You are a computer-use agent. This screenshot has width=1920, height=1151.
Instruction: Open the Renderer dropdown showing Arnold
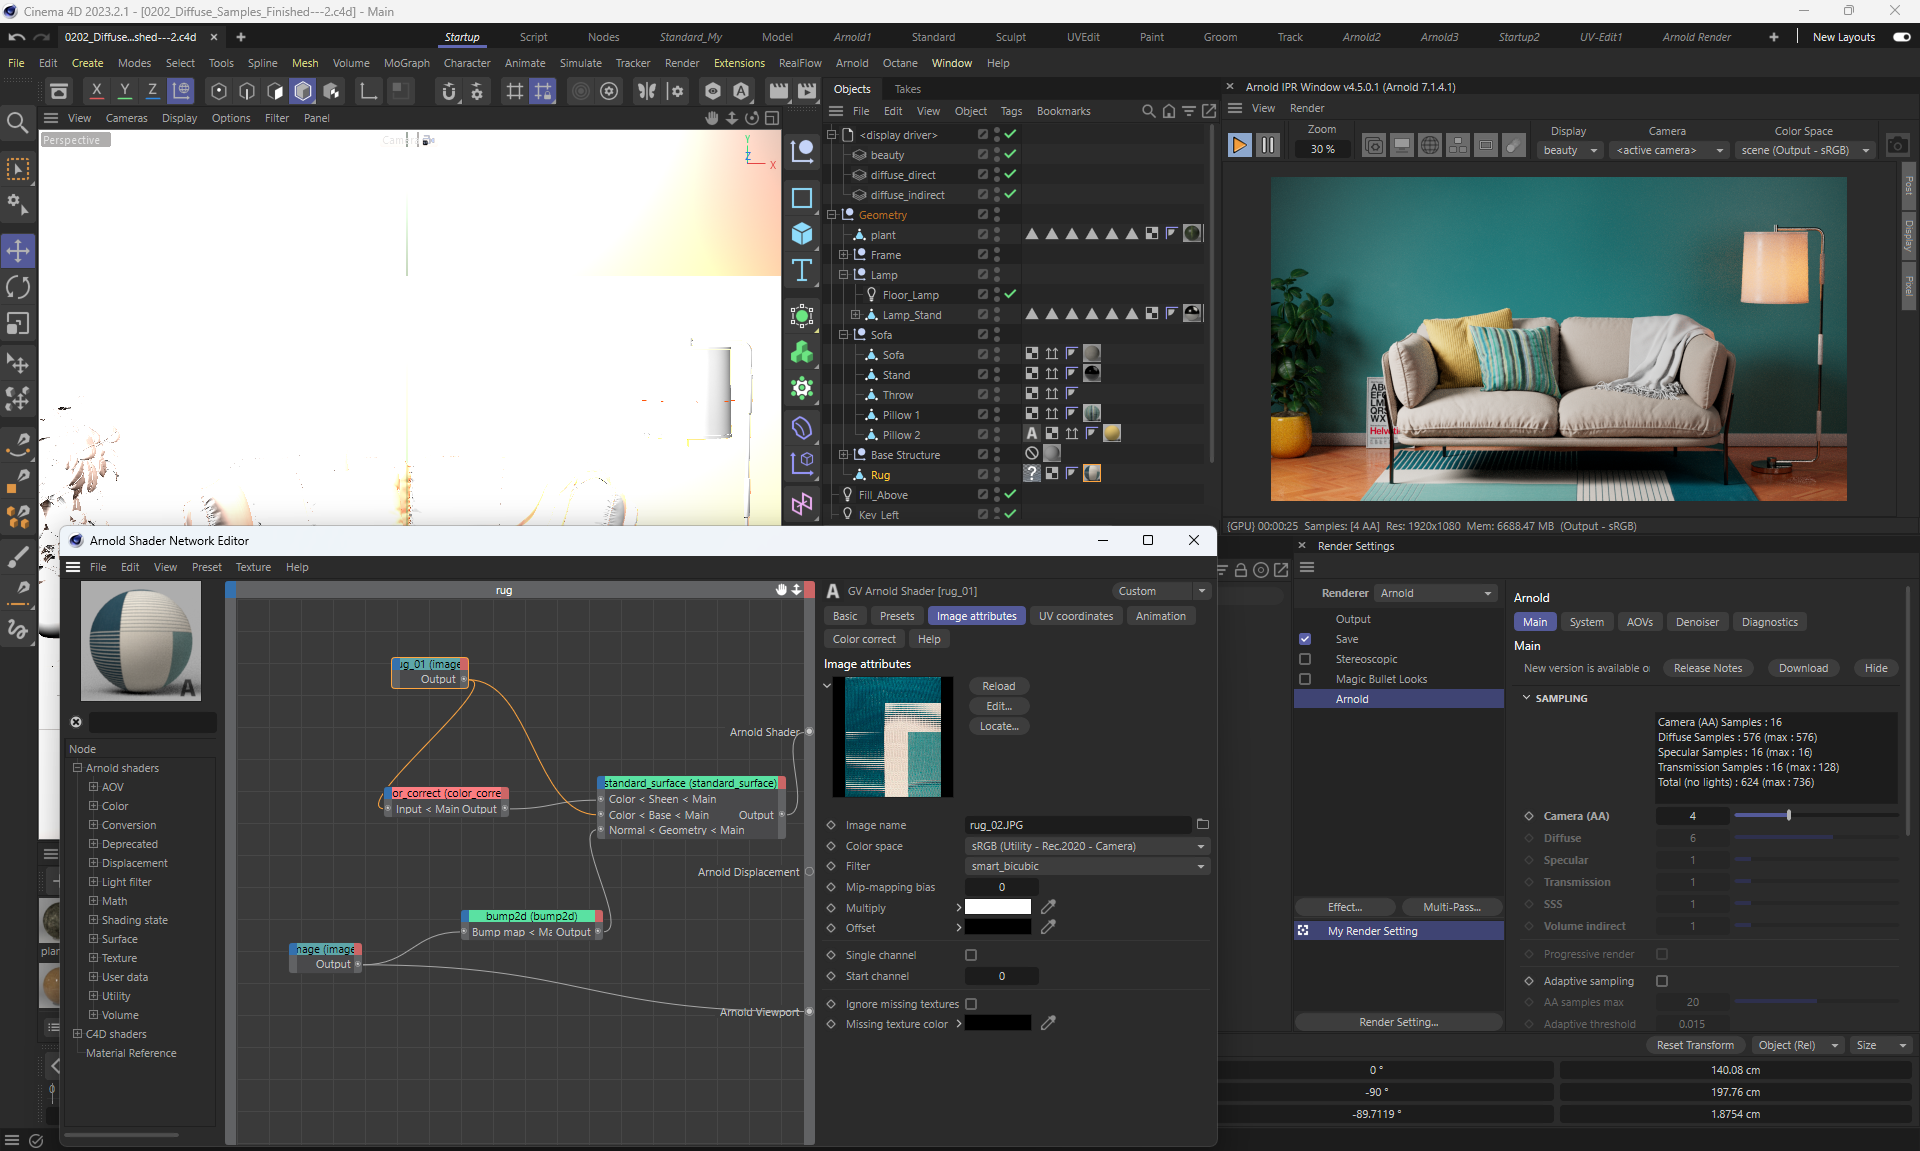[x=1435, y=593]
